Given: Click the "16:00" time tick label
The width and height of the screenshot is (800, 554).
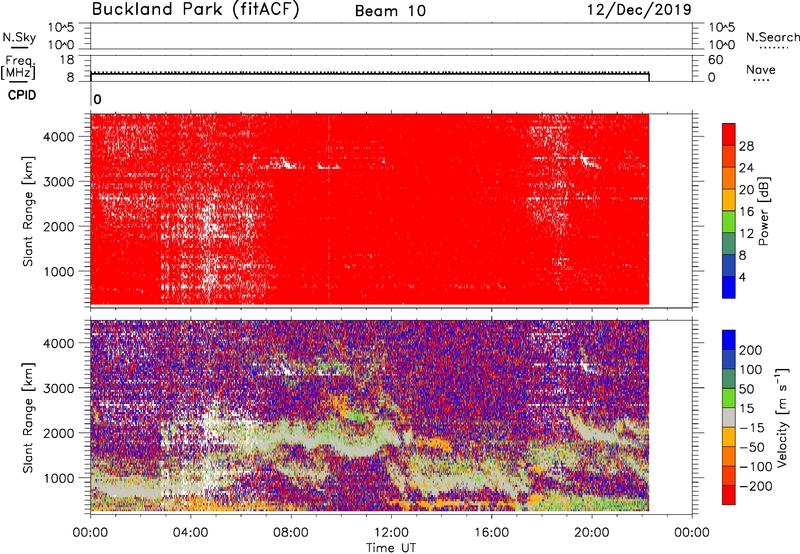Looking at the screenshot, I should pyautogui.click(x=491, y=533).
